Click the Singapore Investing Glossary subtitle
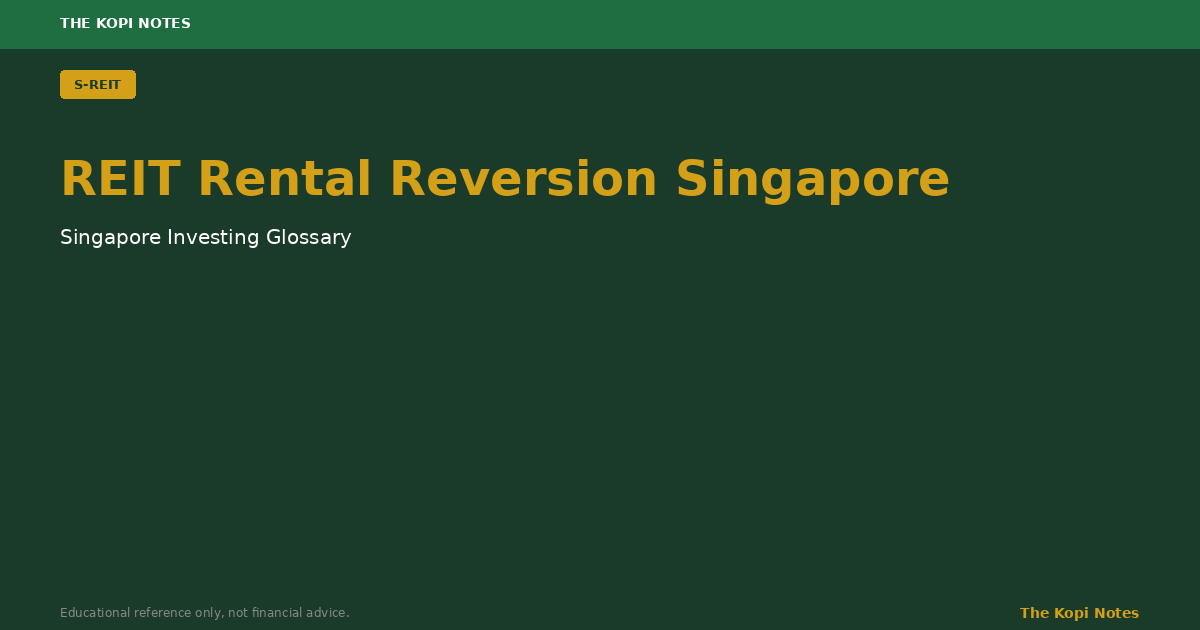The height and width of the screenshot is (630, 1200). [x=206, y=238]
